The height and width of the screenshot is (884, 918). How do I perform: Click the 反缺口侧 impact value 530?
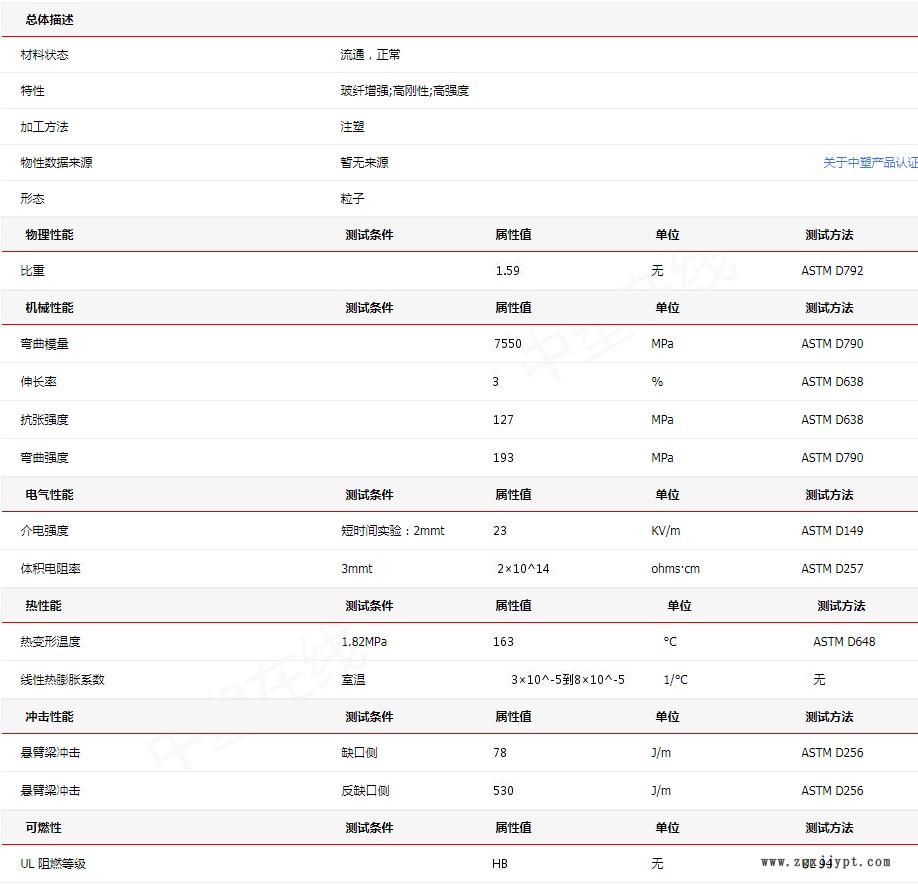(503, 791)
